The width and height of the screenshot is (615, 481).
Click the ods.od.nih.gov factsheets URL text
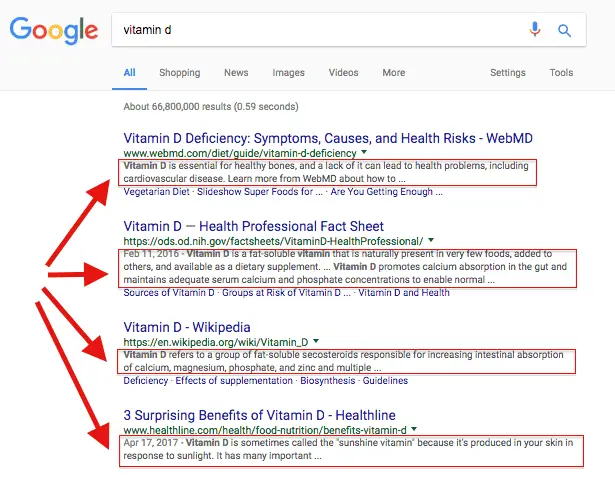[273, 241]
